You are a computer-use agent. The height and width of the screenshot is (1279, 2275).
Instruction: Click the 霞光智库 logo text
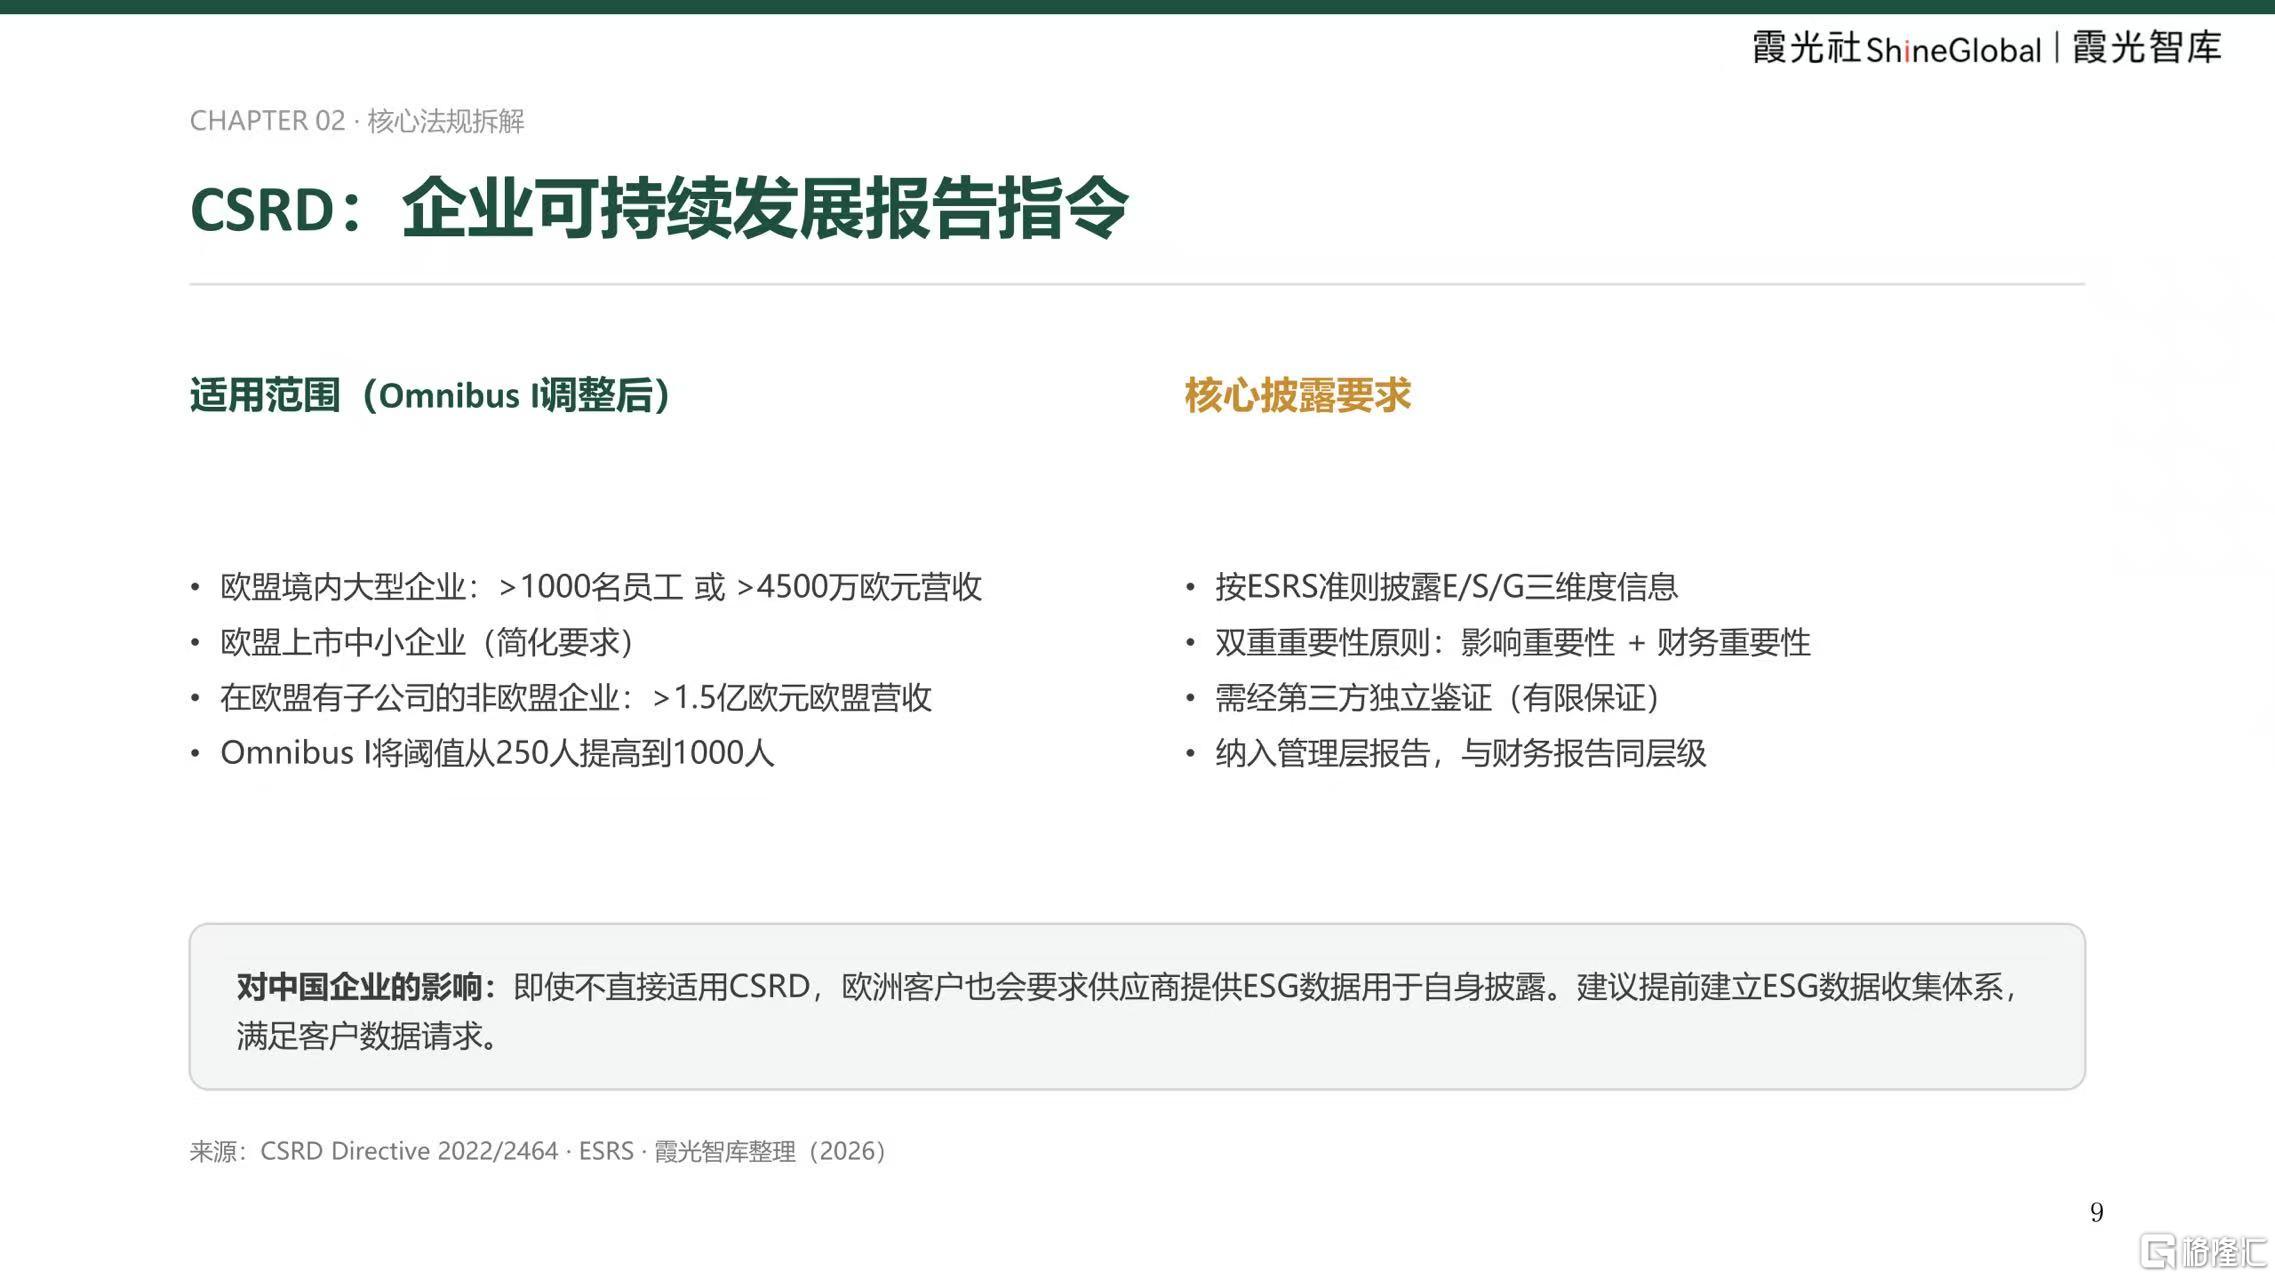tap(2147, 47)
